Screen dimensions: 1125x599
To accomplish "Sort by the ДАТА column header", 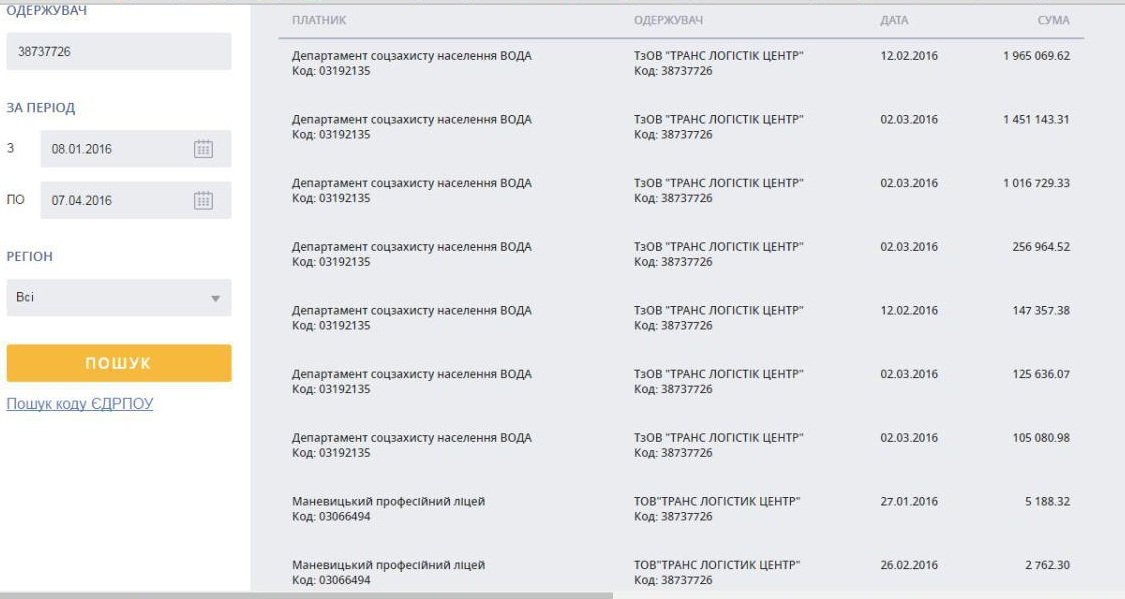I will click(894, 21).
